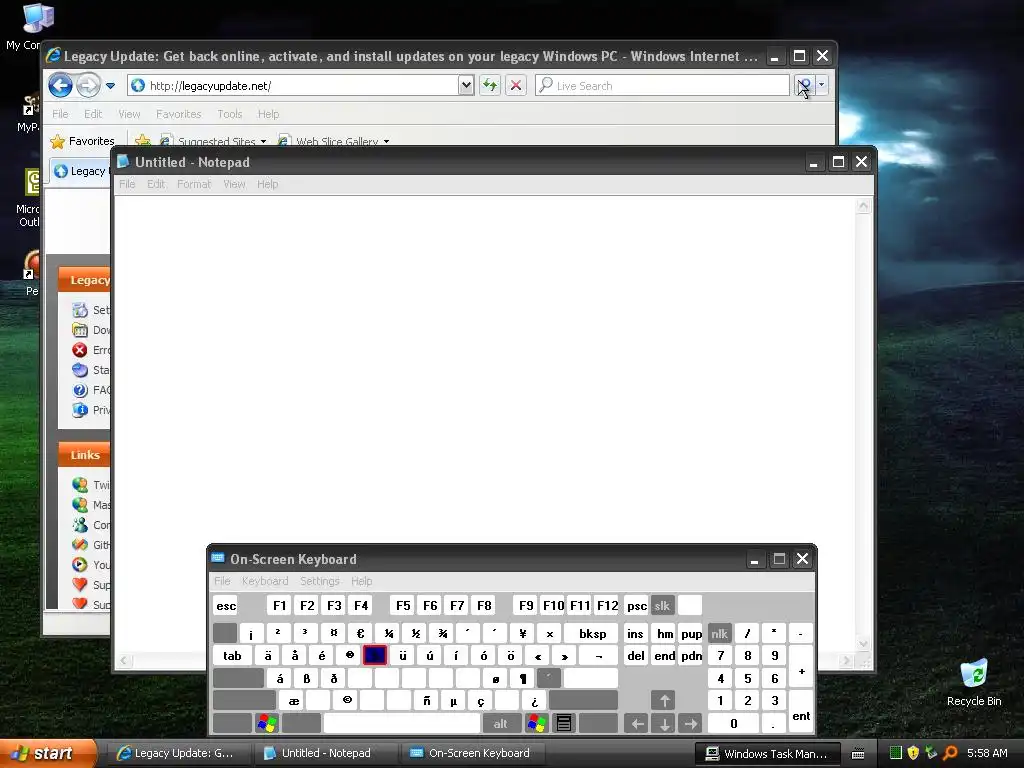Click the red Stop icon in Internet Explorer
This screenshot has width=1024, height=768.
pyautogui.click(x=516, y=86)
